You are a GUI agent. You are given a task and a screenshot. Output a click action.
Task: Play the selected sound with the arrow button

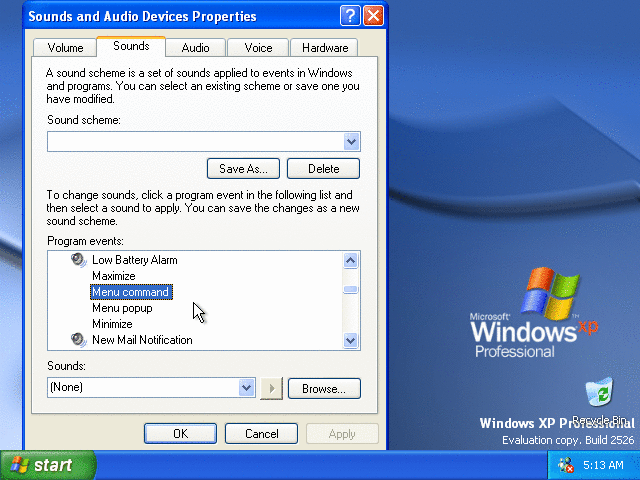click(271, 388)
